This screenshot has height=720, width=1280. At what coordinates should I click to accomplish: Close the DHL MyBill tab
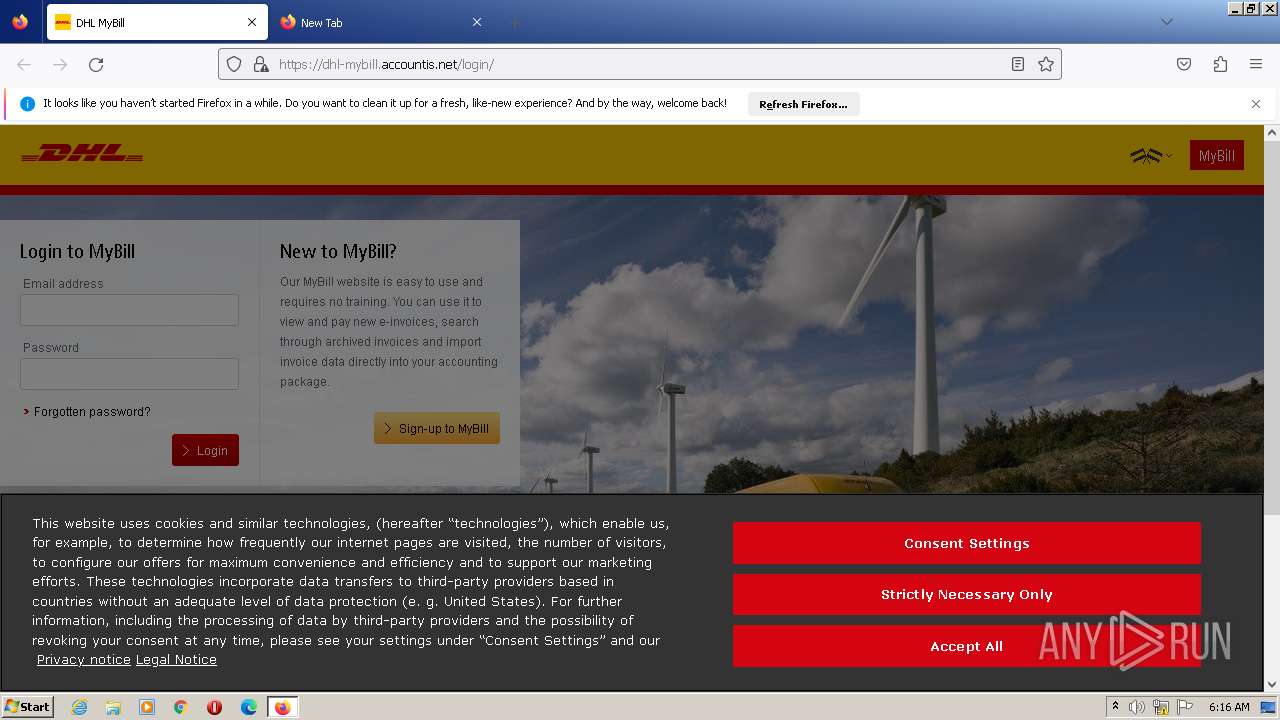(252, 22)
